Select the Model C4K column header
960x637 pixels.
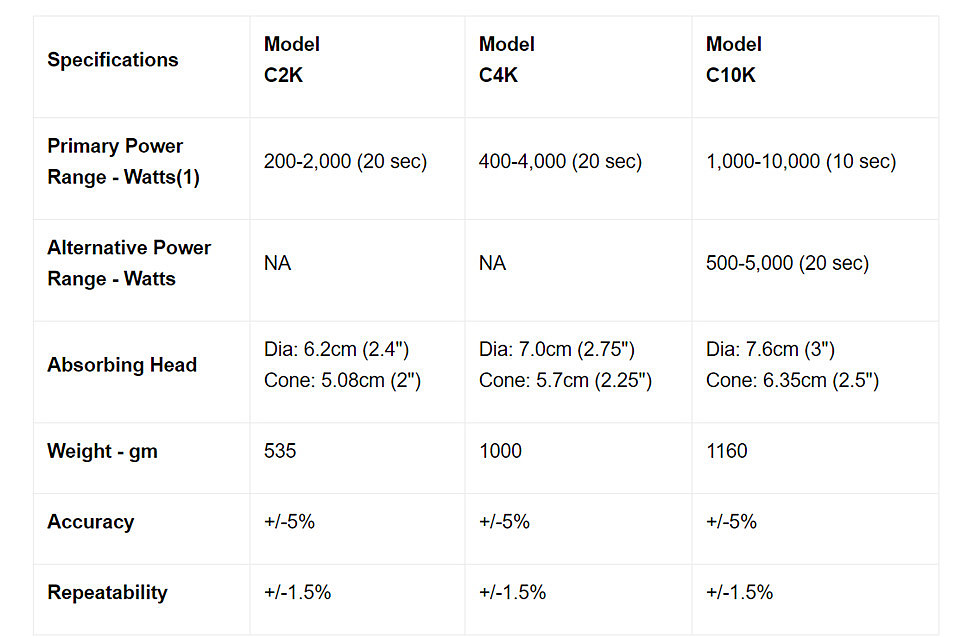coord(507,59)
